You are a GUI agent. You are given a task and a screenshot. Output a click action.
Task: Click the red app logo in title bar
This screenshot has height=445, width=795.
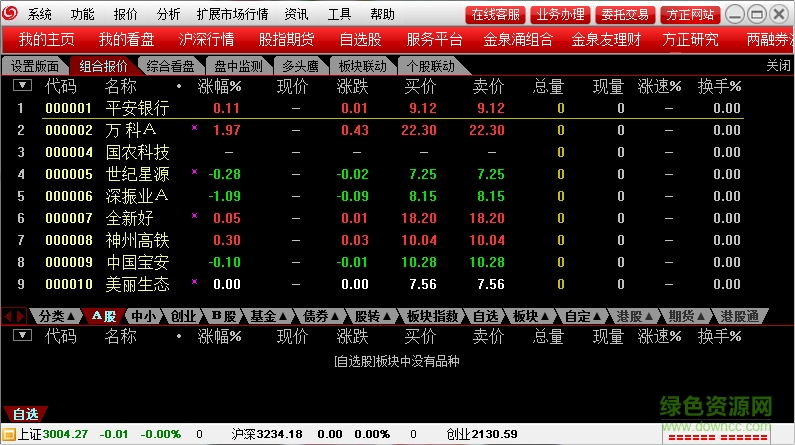pos(11,14)
